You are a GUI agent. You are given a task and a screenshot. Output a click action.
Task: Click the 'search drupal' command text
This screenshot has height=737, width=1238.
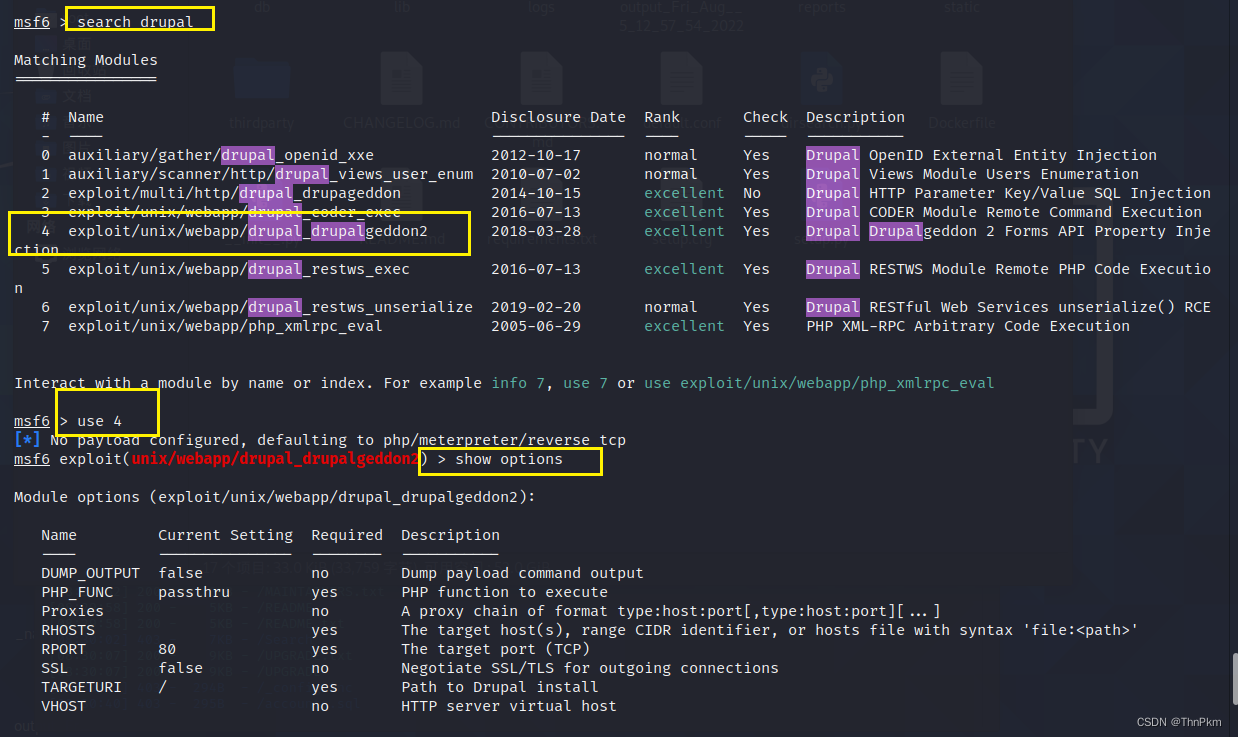135,22
